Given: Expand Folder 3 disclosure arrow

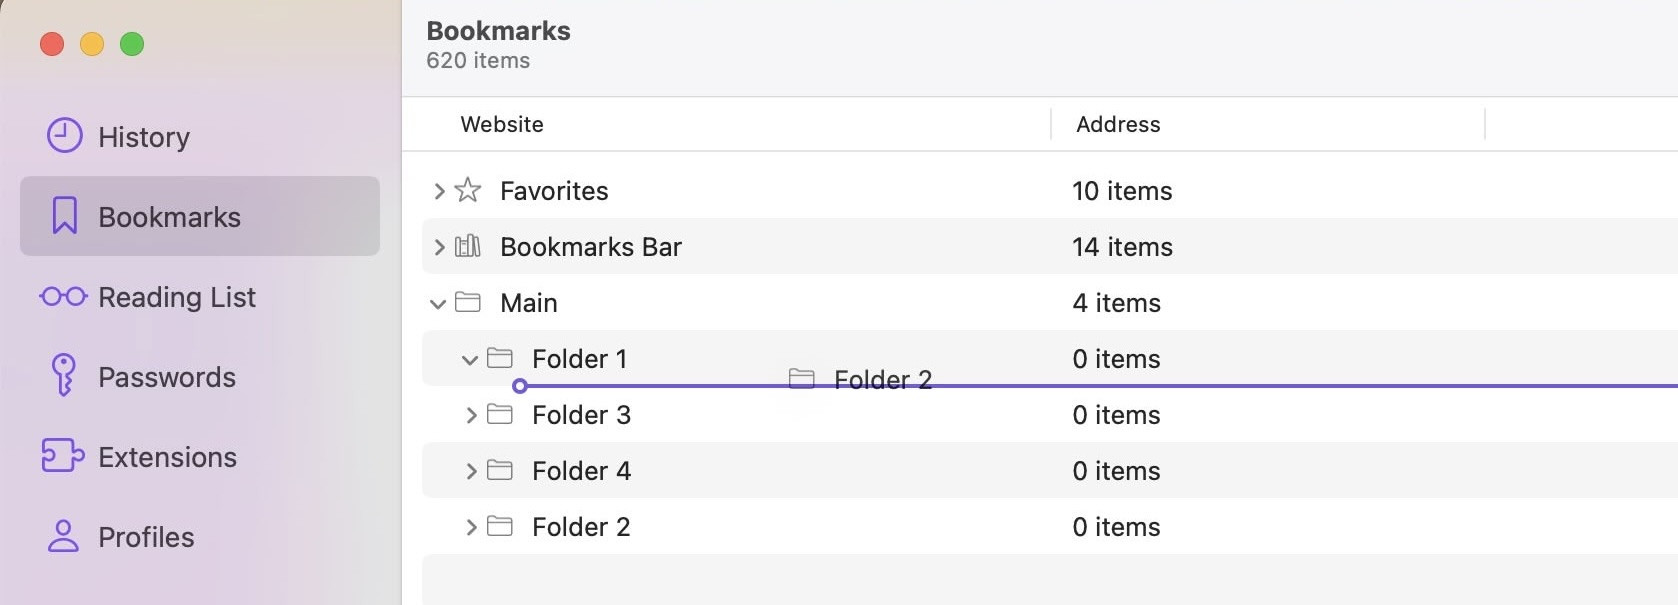Looking at the screenshot, I should [470, 415].
